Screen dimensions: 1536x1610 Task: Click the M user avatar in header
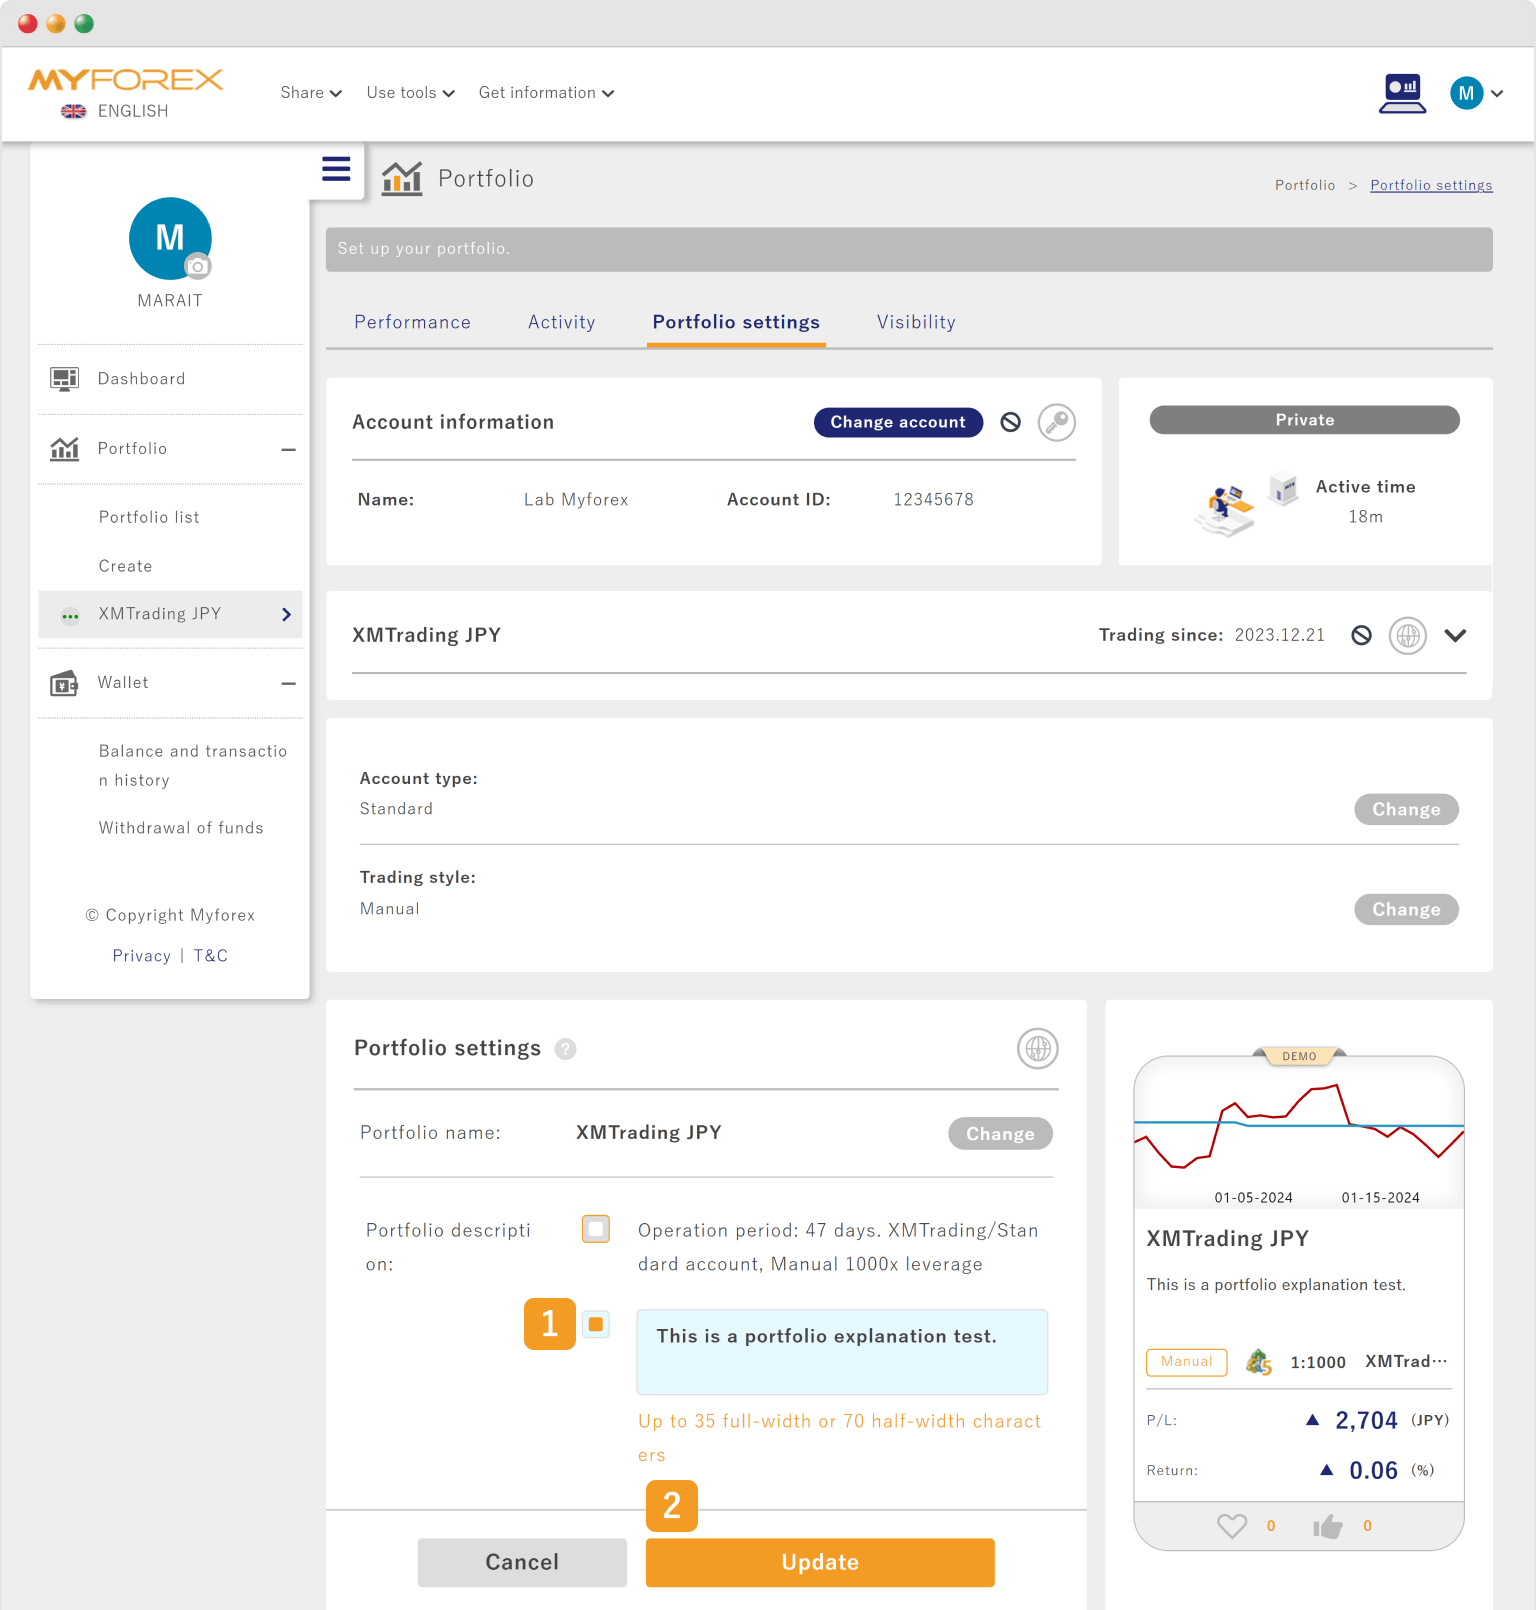(1466, 93)
